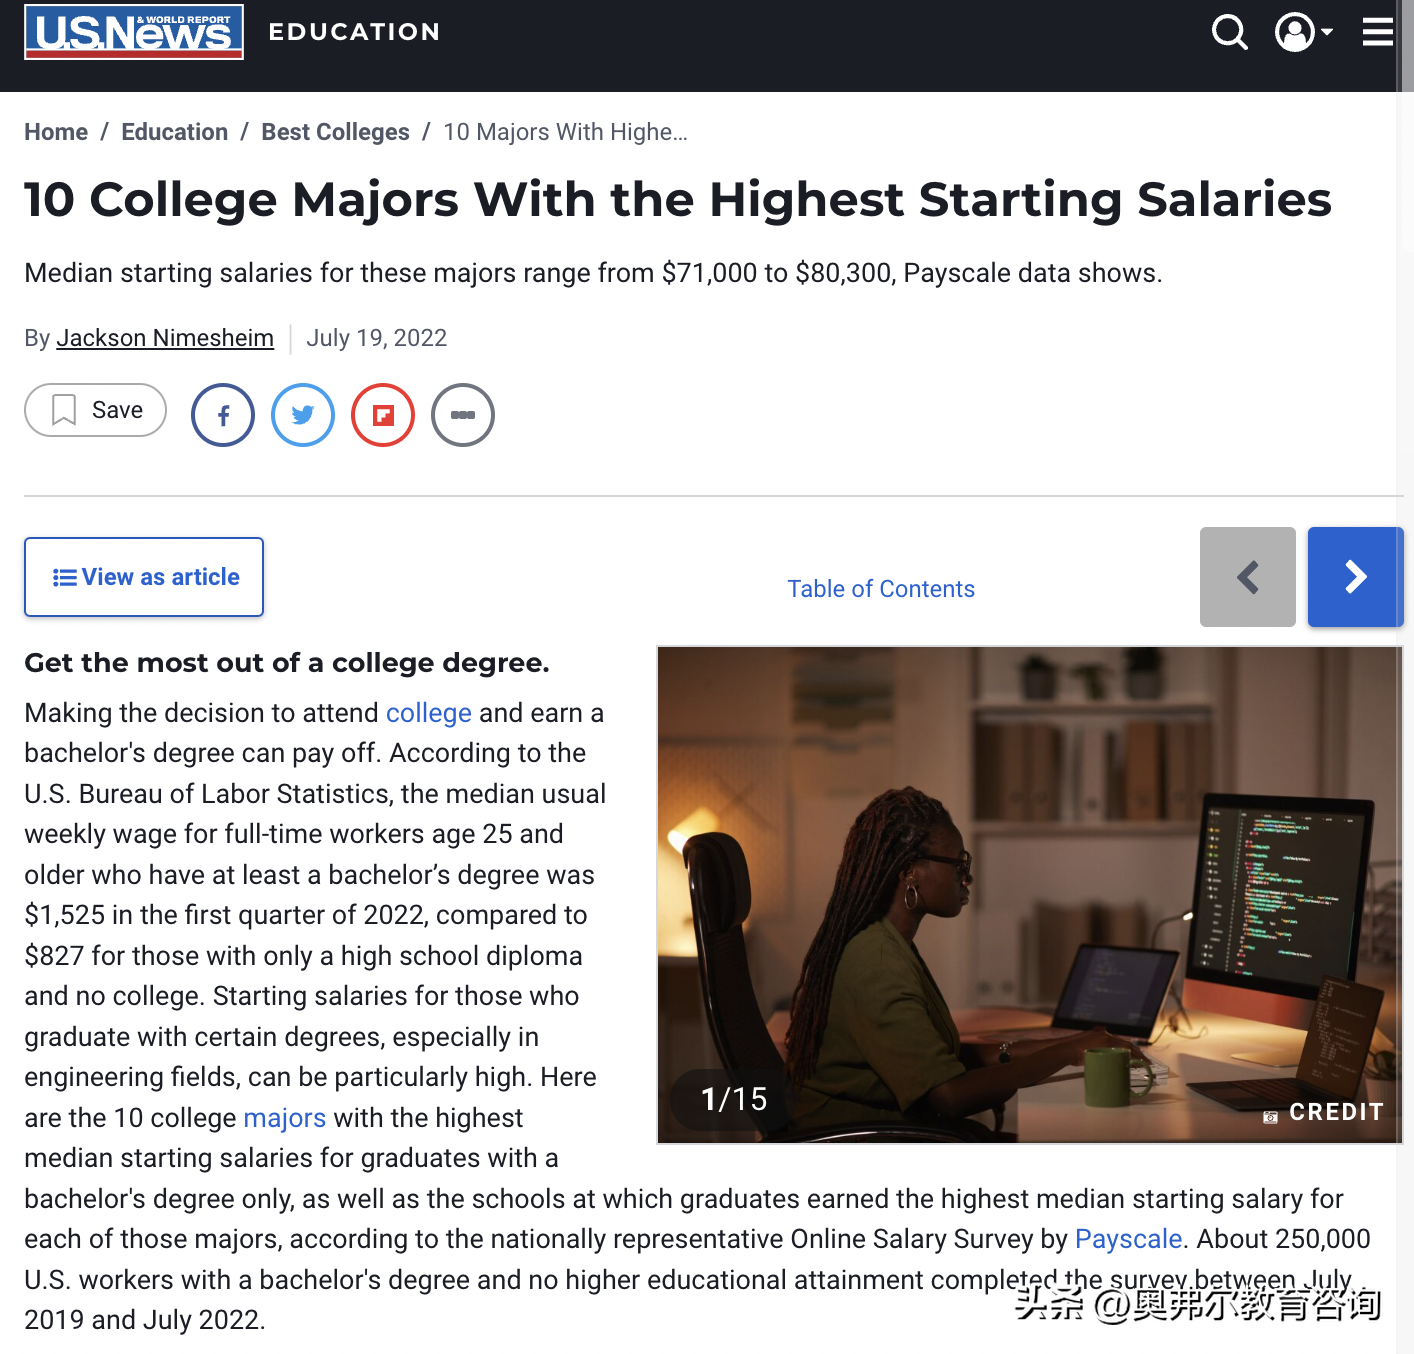This screenshot has height=1354, width=1414.
Task: Open the search magnifier icon
Action: (1229, 32)
